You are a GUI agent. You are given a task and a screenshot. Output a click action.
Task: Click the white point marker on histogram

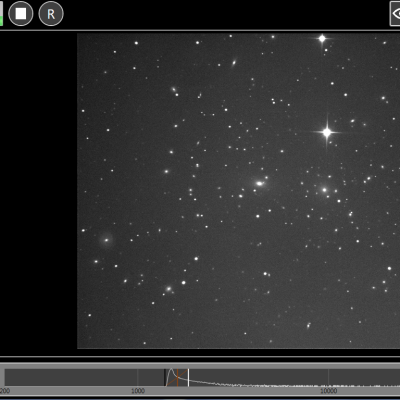188,377
